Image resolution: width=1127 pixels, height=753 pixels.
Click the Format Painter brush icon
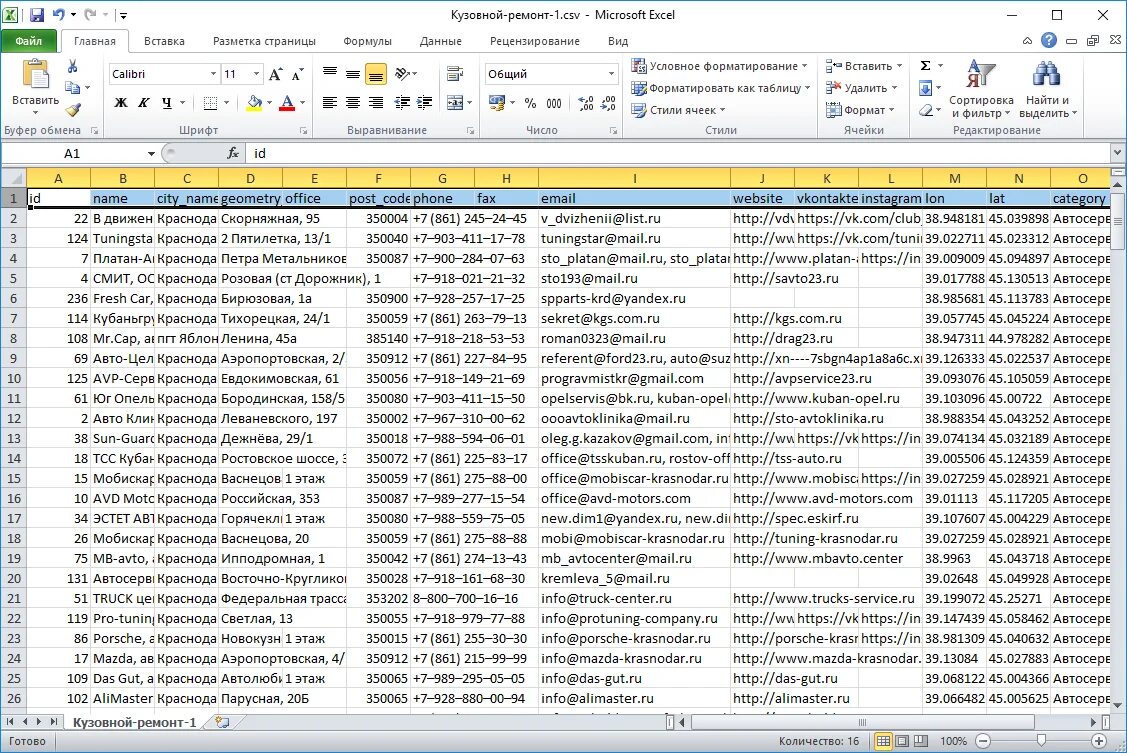pos(73,109)
